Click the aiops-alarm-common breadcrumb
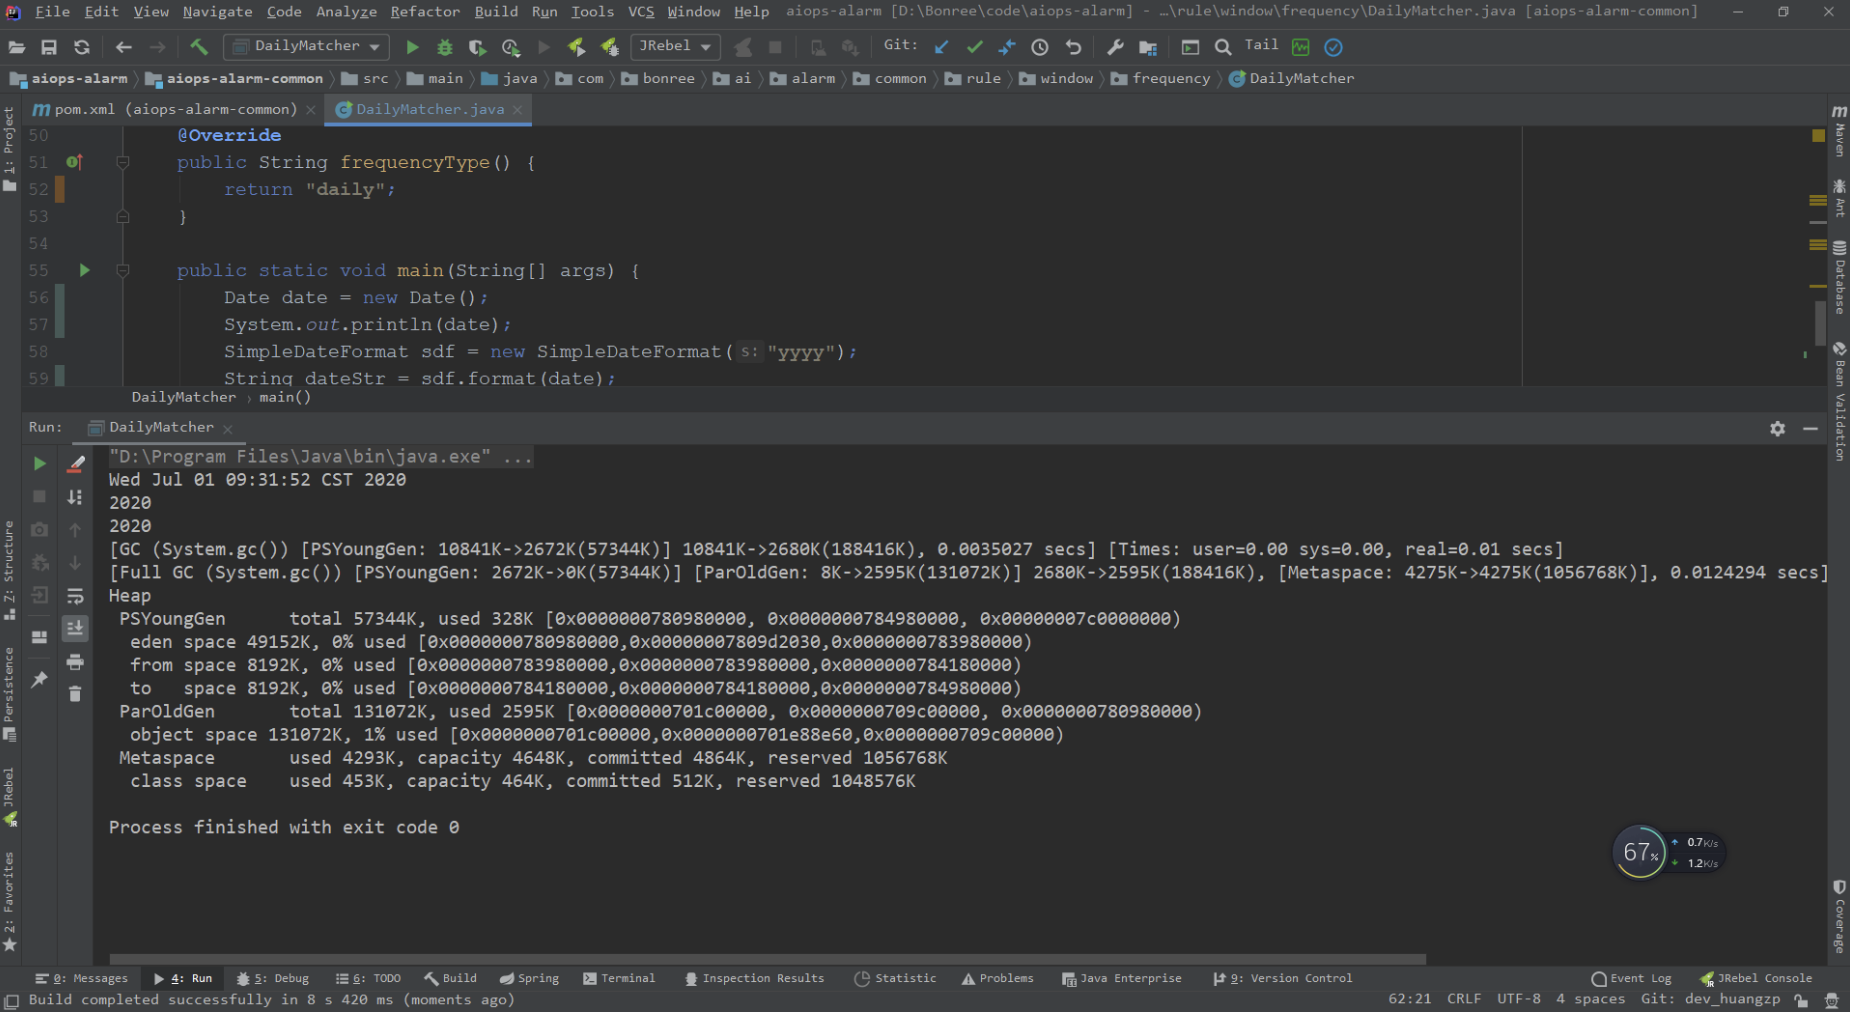 (234, 78)
